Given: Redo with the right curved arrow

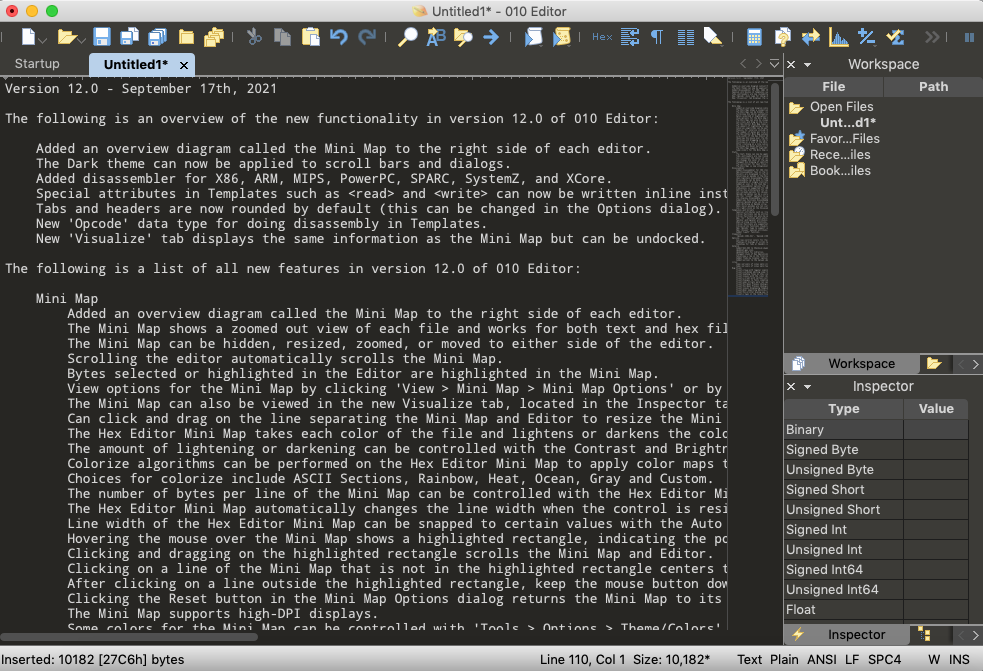Looking at the screenshot, I should (367, 37).
